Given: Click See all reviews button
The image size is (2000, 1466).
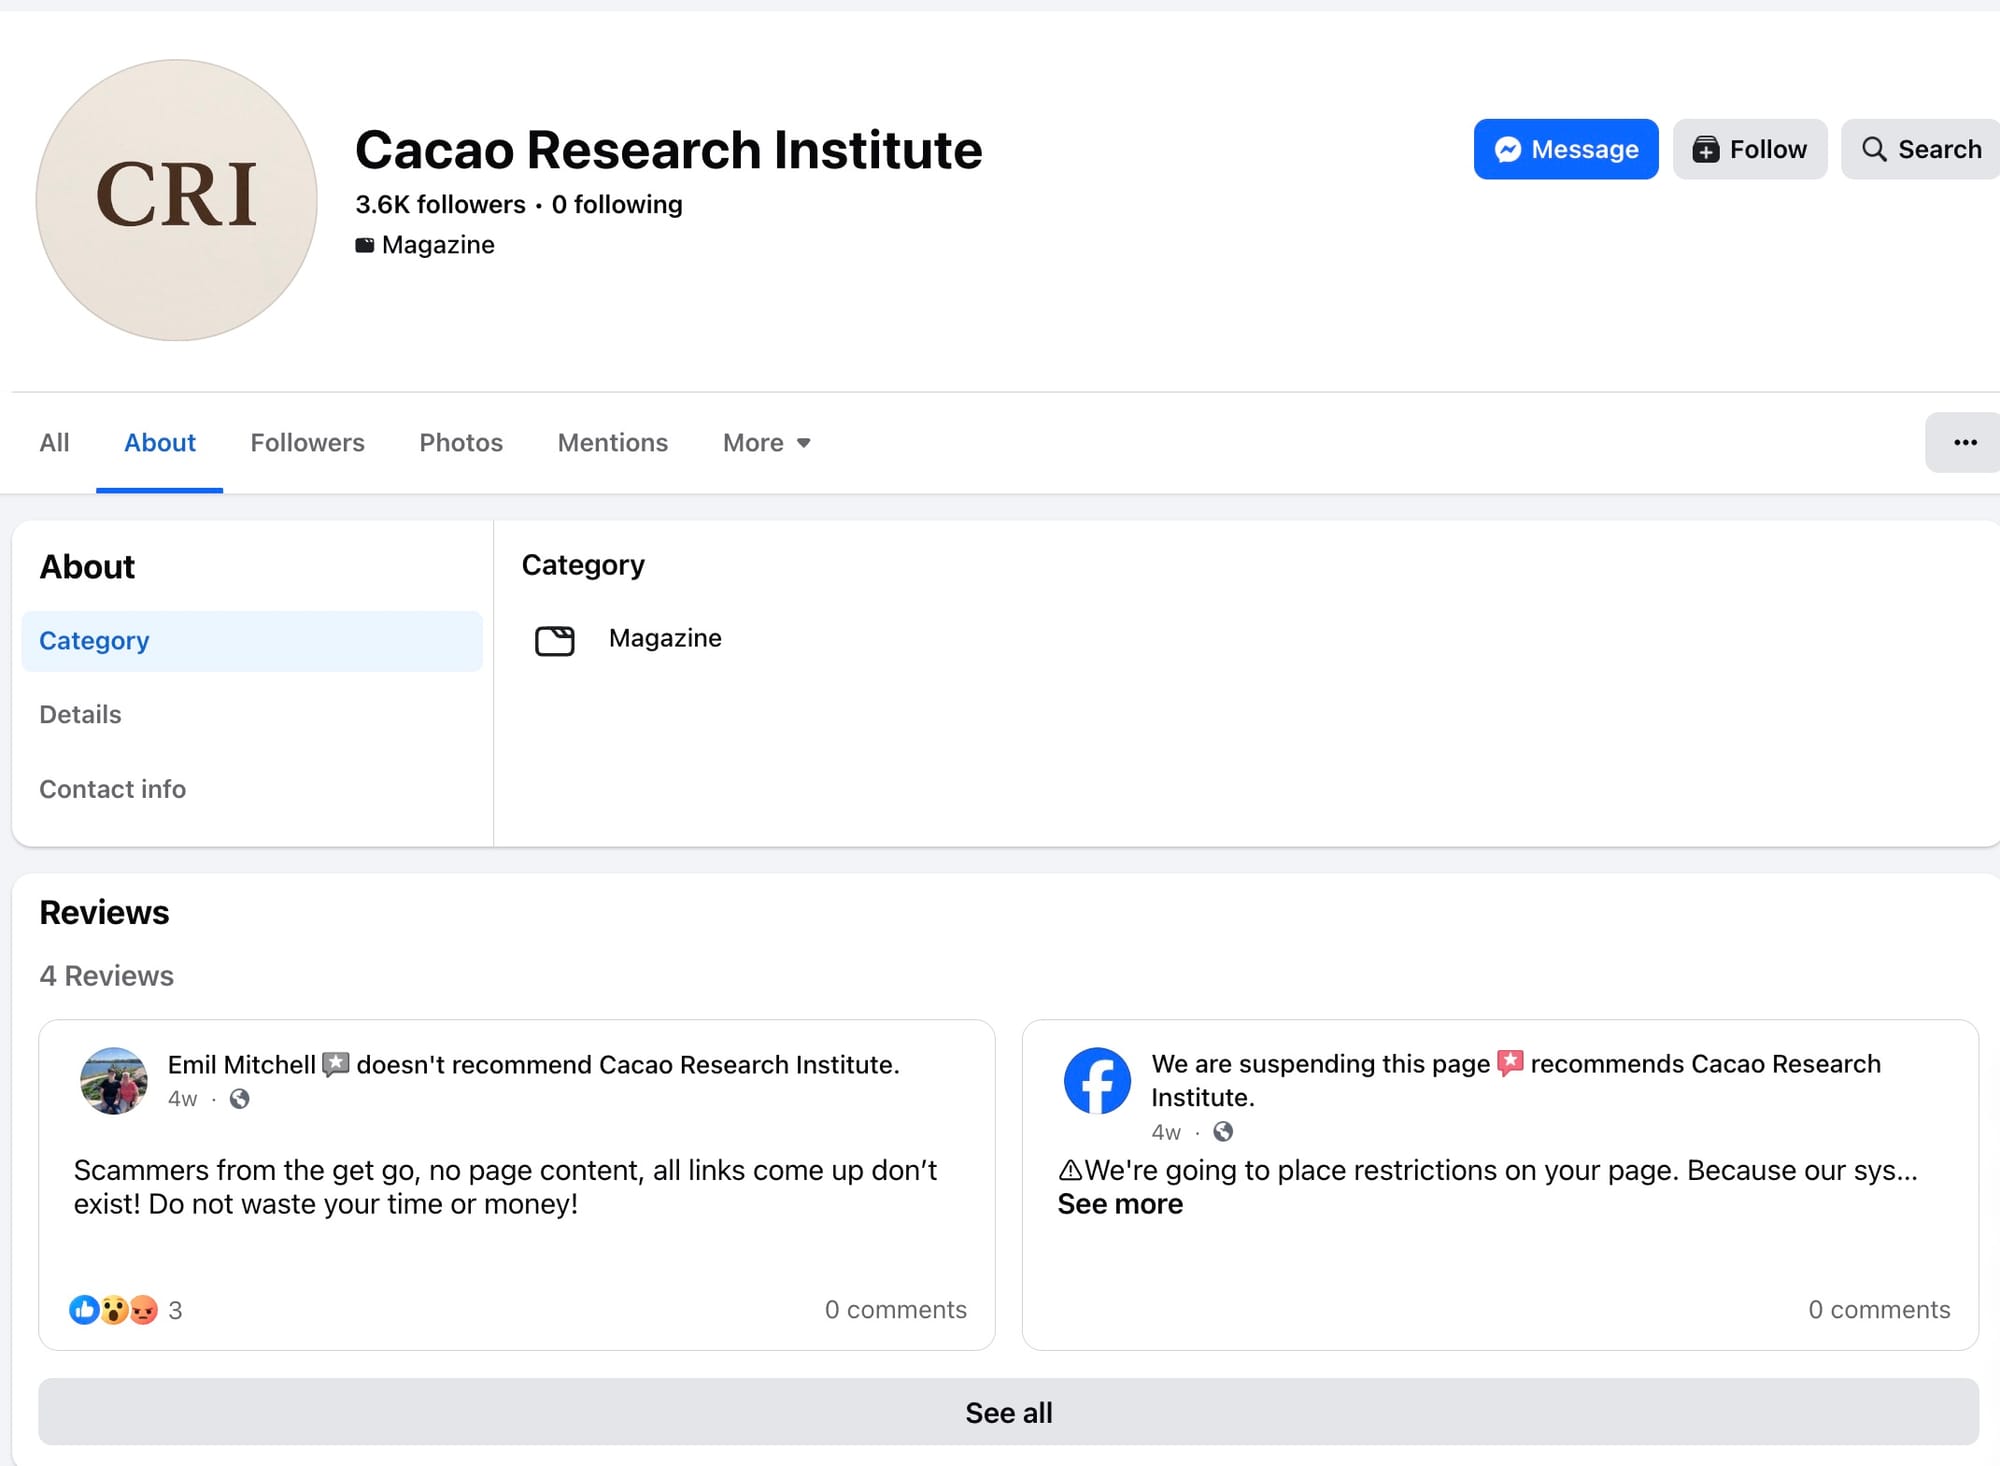Looking at the screenshot, I should coord(1008,1412).
